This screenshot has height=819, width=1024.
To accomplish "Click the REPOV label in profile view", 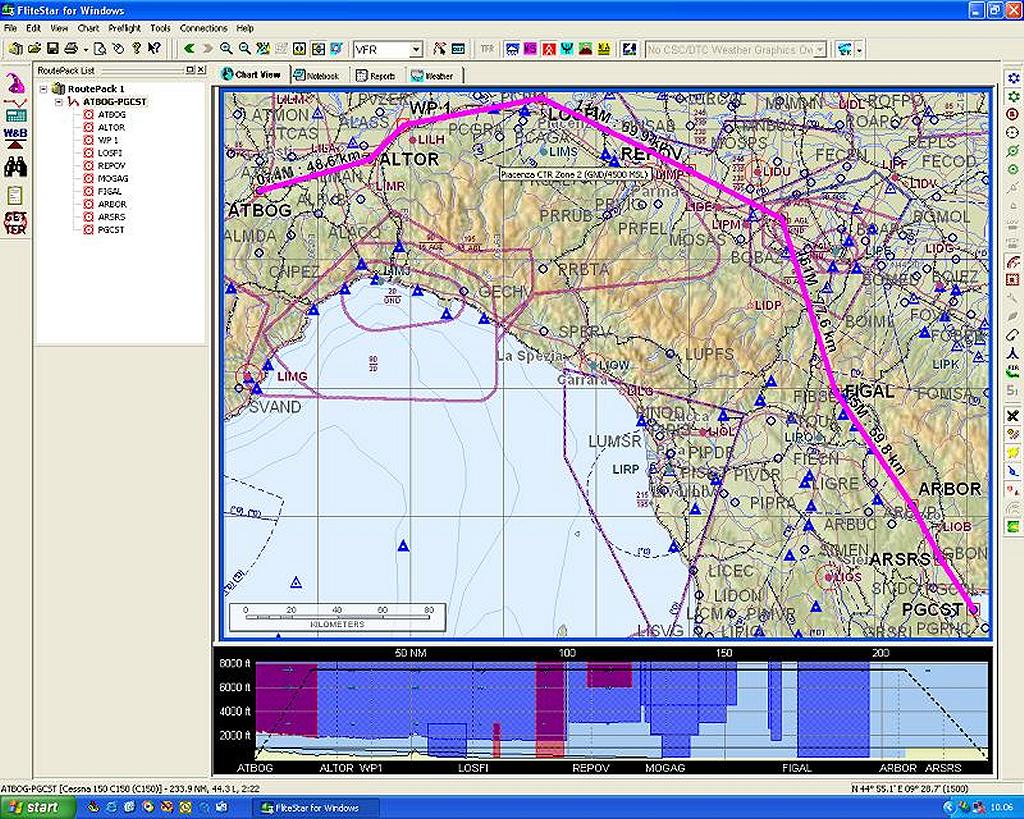I will pyautogui.click(x=591, y=768).
